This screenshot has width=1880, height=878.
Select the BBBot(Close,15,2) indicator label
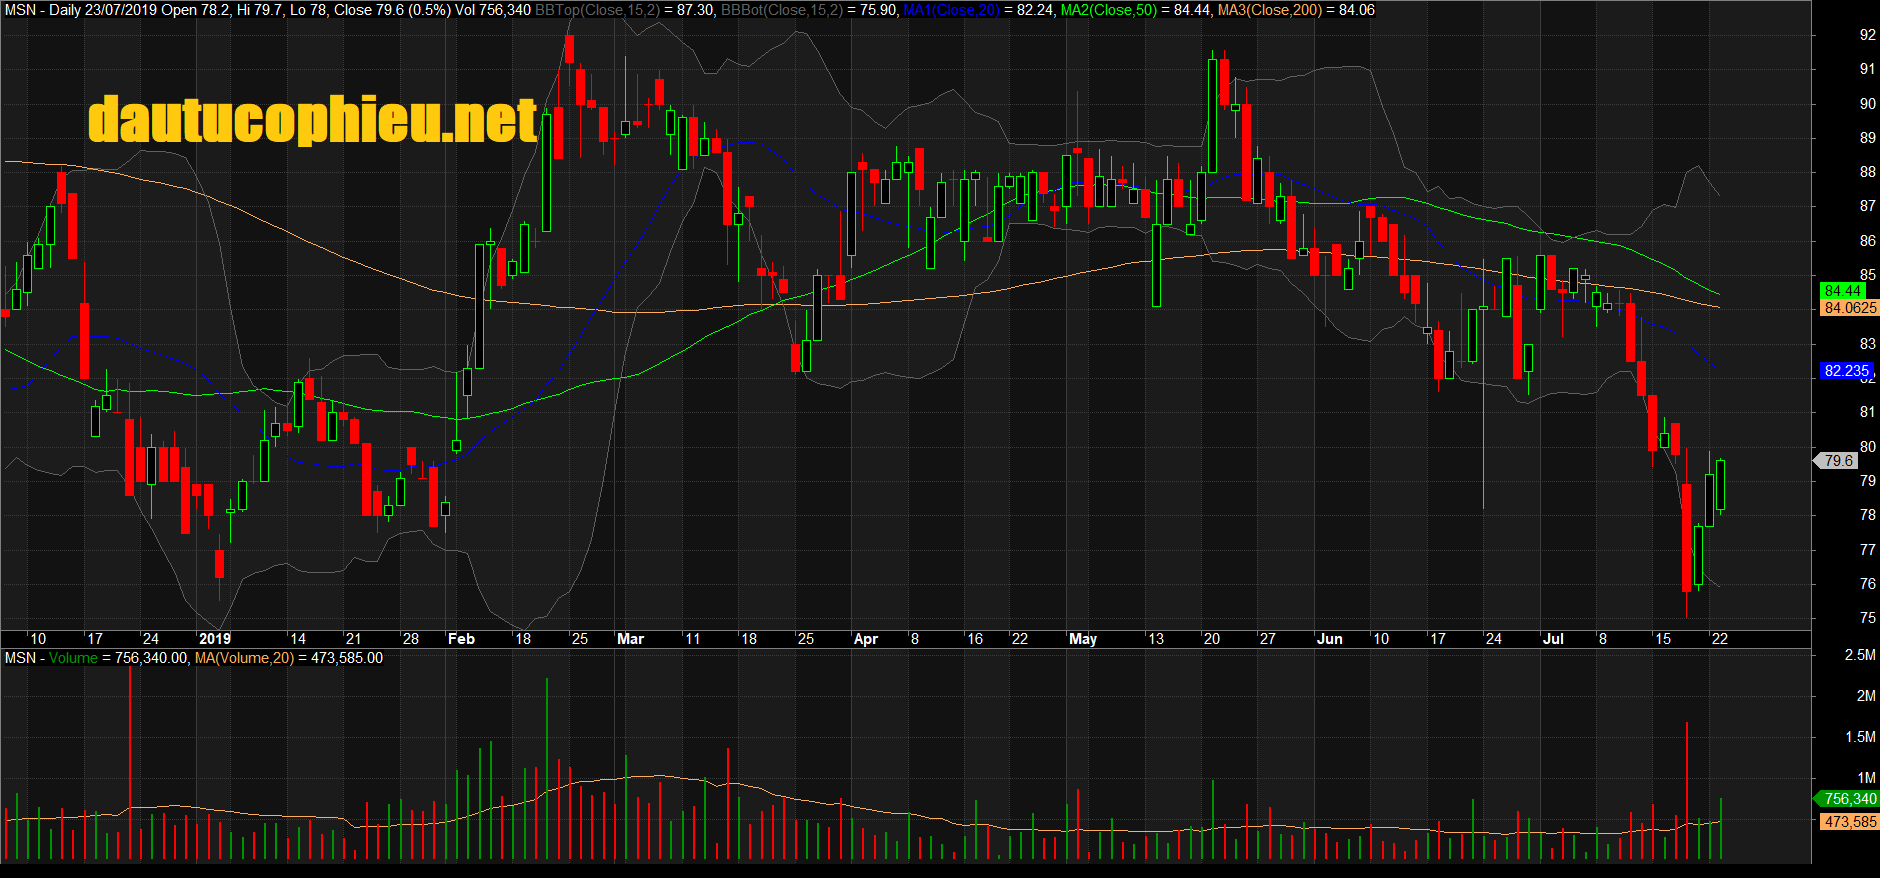[781, 10]
